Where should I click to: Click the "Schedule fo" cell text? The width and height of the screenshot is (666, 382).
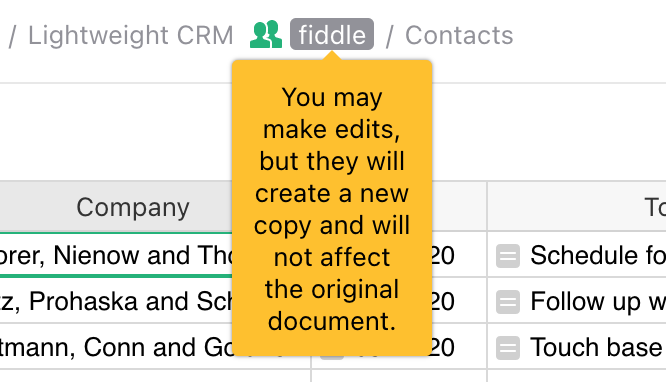[x=598, y=255]
